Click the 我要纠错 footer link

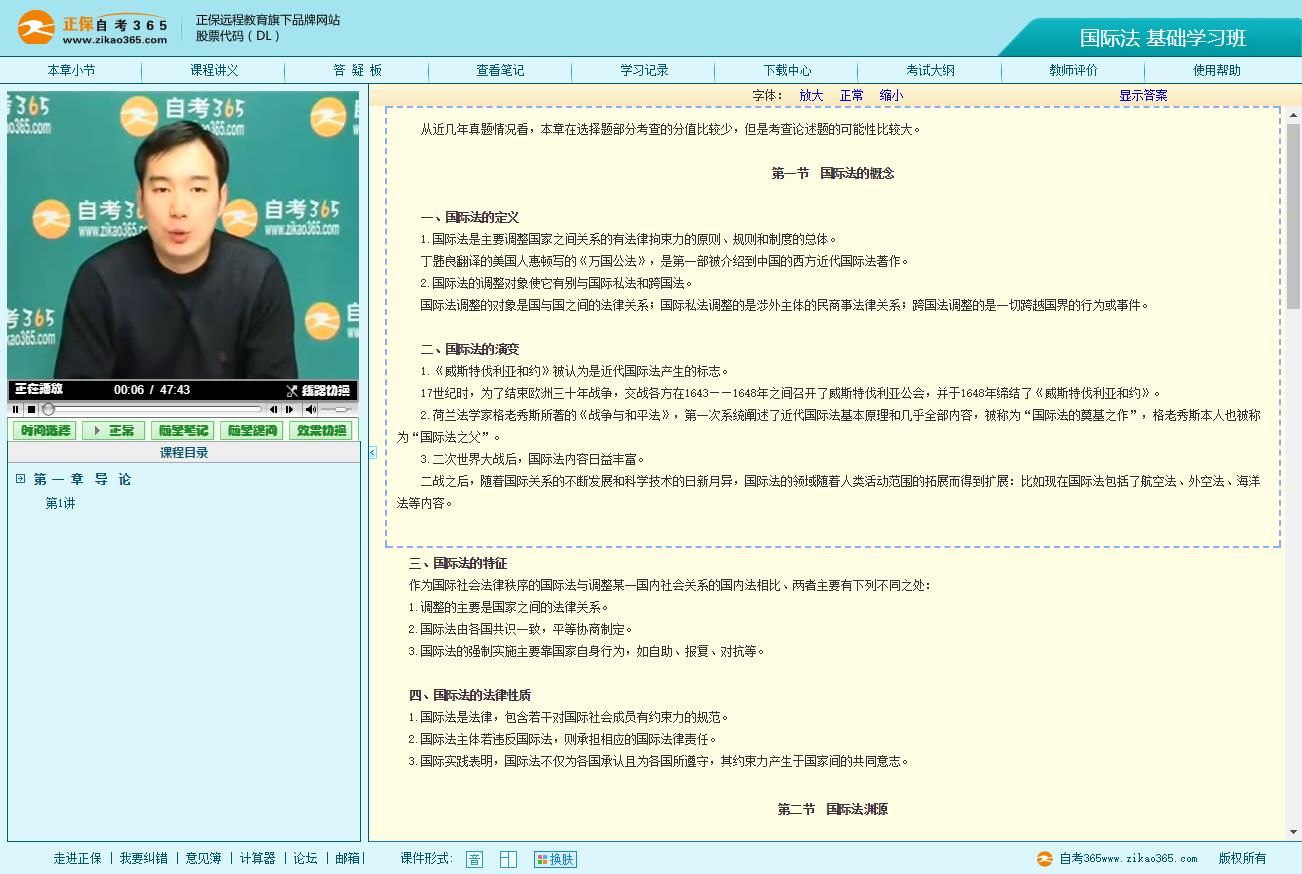(x=144, y=858)
